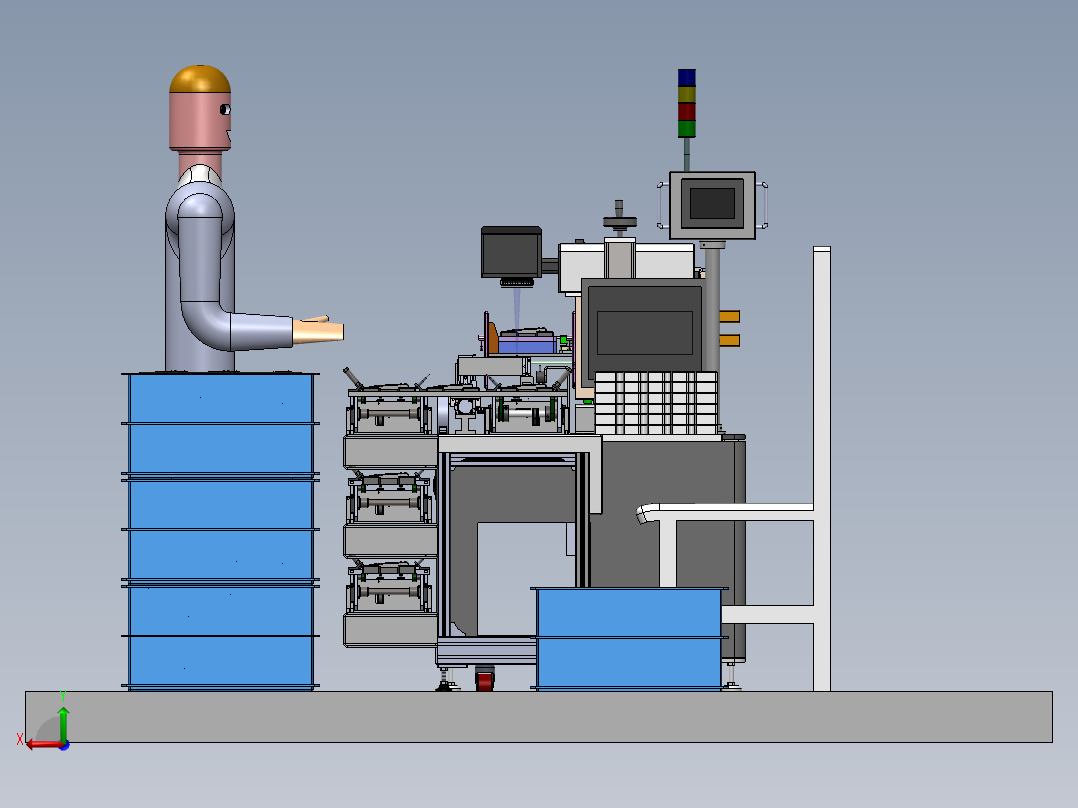This screenshot has width=1078, height=808.
Task: Select the thin pole of the signal tower
Action: 686,155
